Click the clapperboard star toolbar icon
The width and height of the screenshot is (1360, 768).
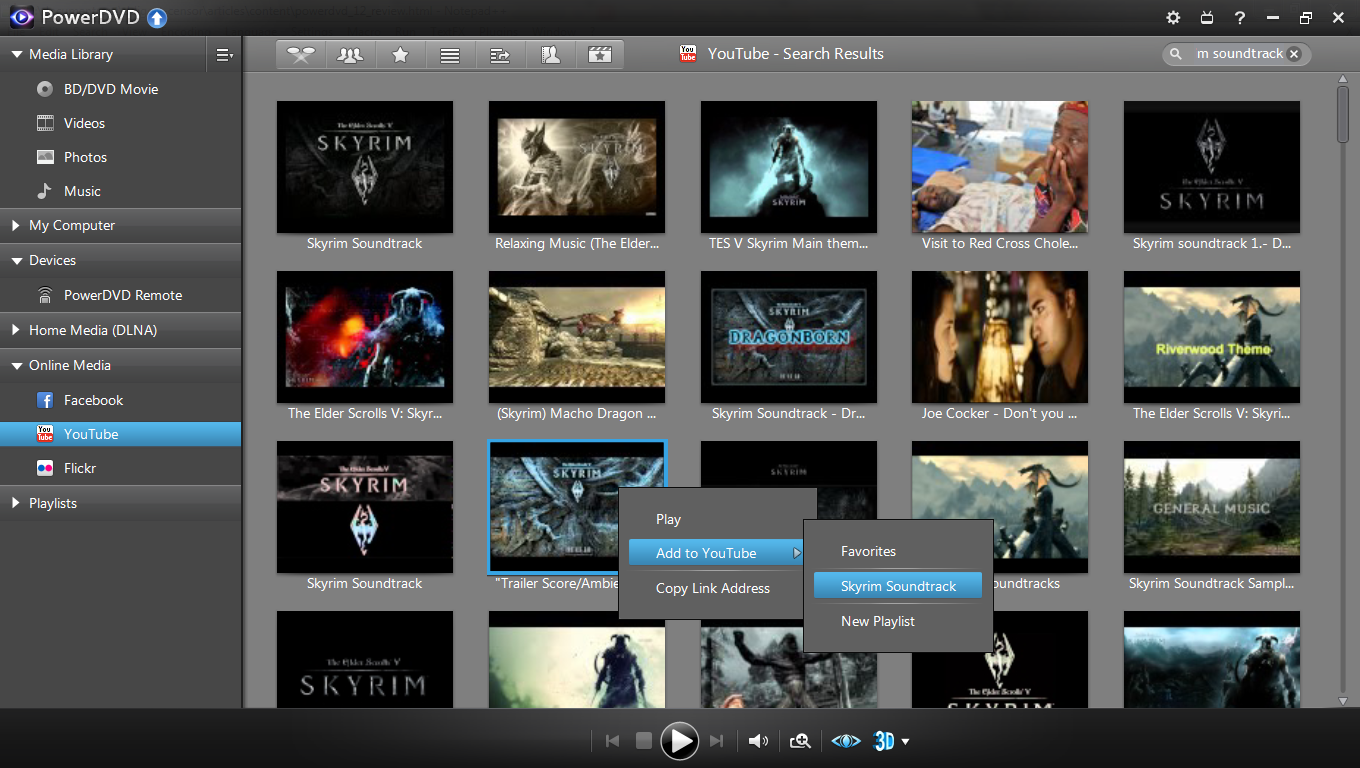click(x=599, y=55)
